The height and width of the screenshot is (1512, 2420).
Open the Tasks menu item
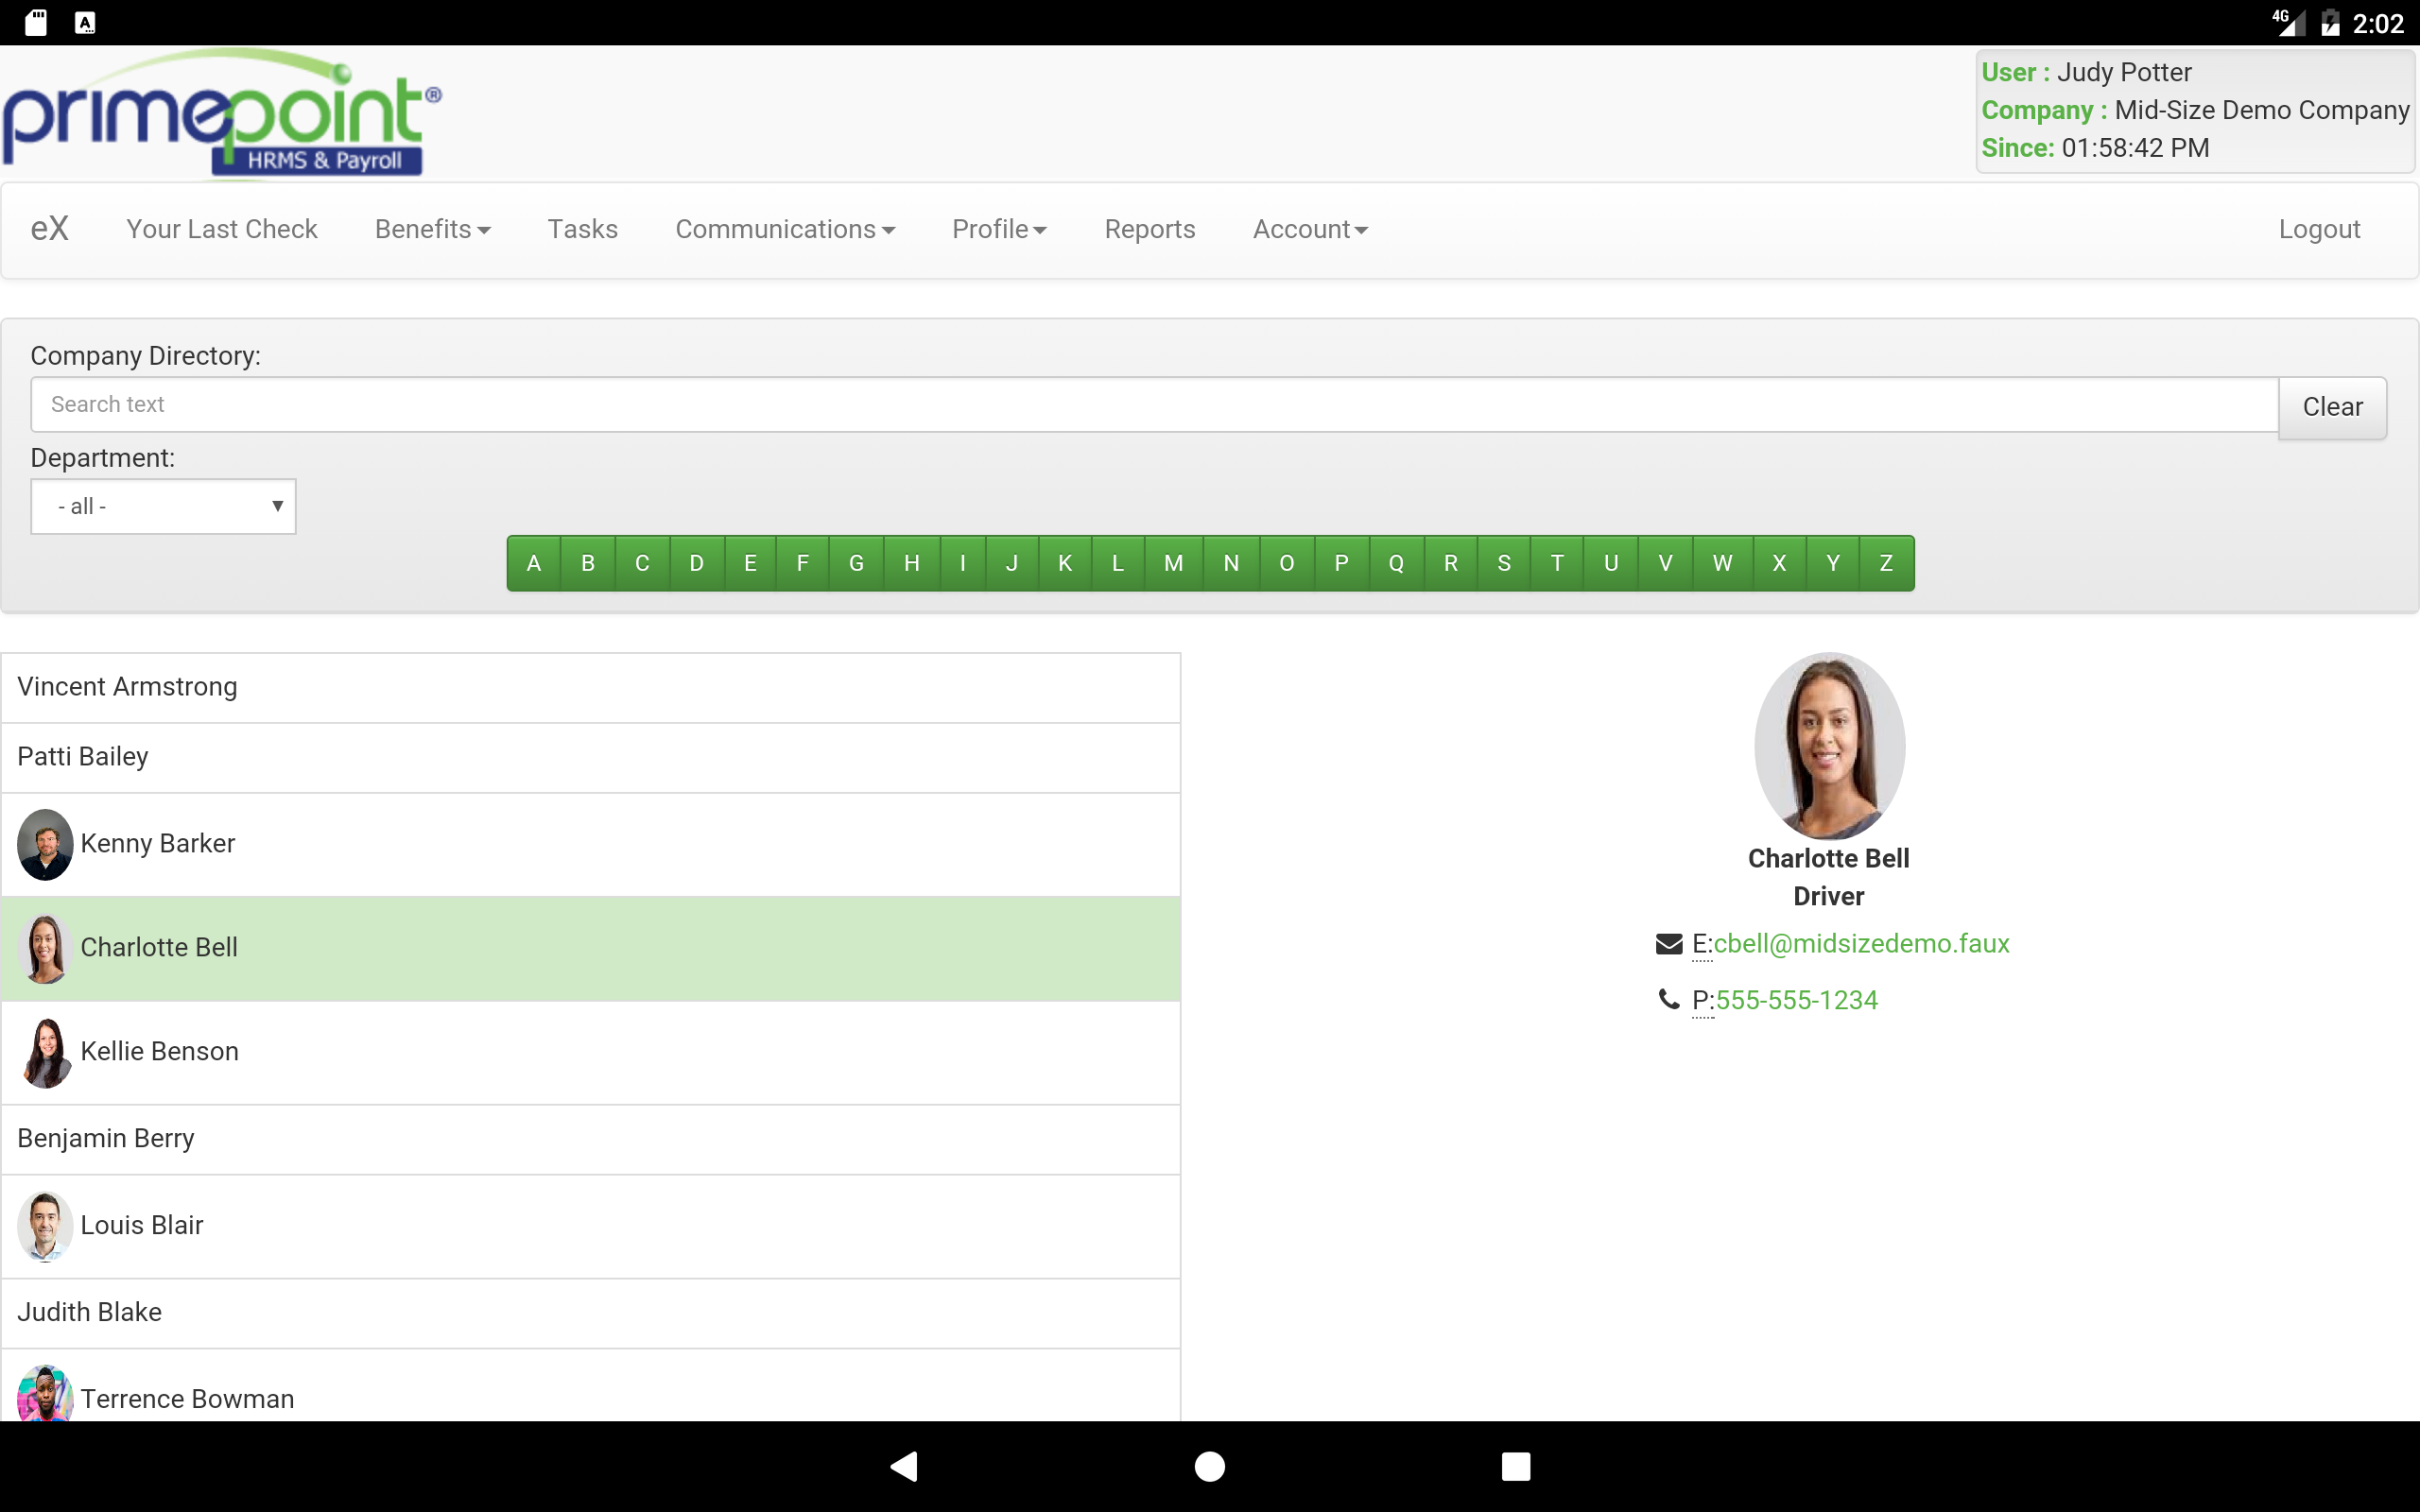pyautogui.click(x=582, y=229)
